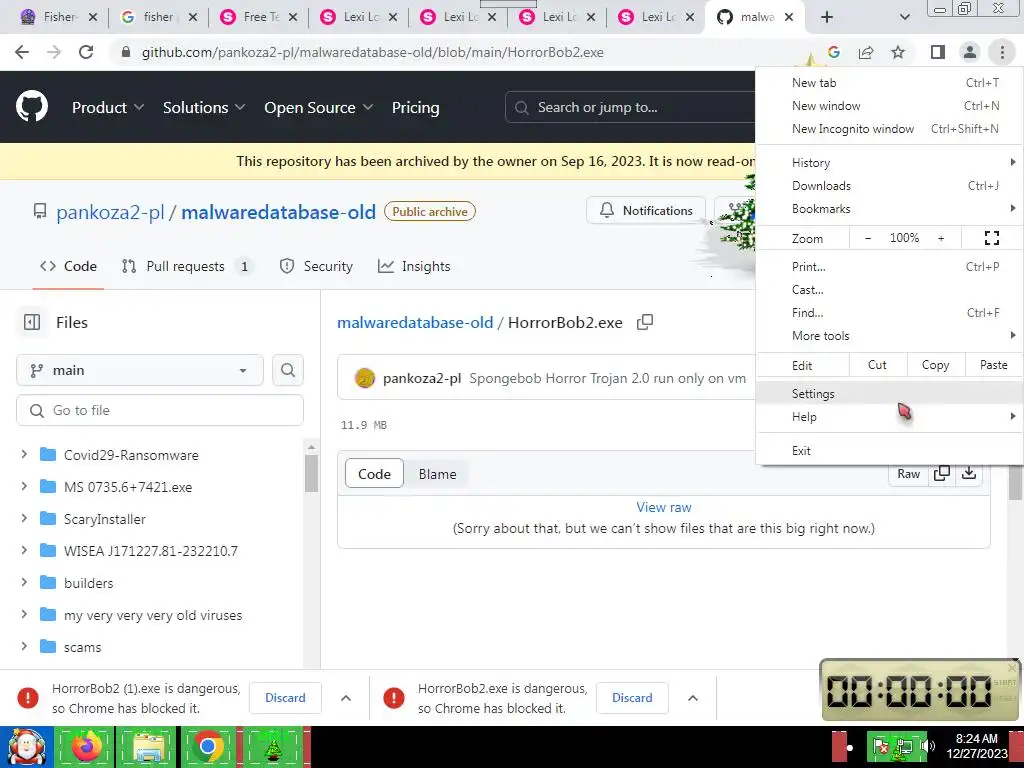This screenshot has height=768, width=1024.
Task: Click the Christmas tree taskbar icon
Action: [x=273, y=747]
